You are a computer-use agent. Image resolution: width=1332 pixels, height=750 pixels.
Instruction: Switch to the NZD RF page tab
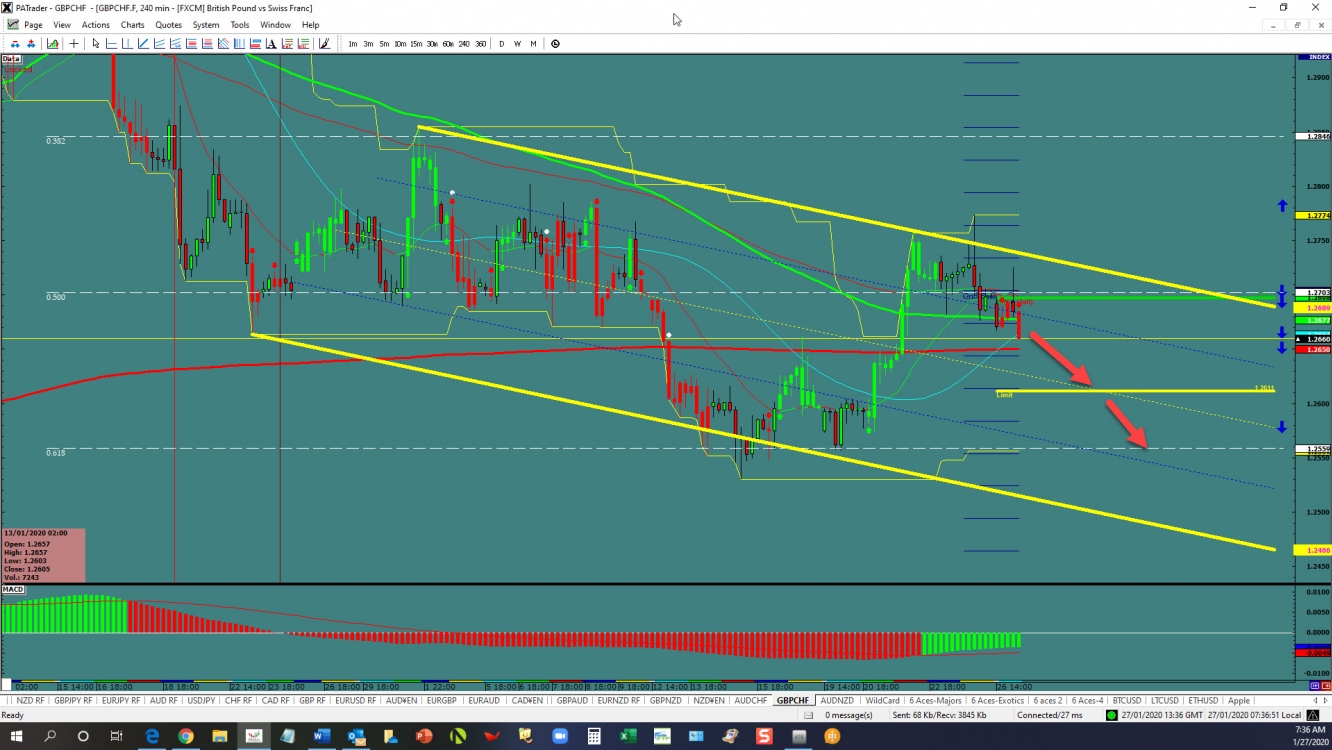[30, 700]
